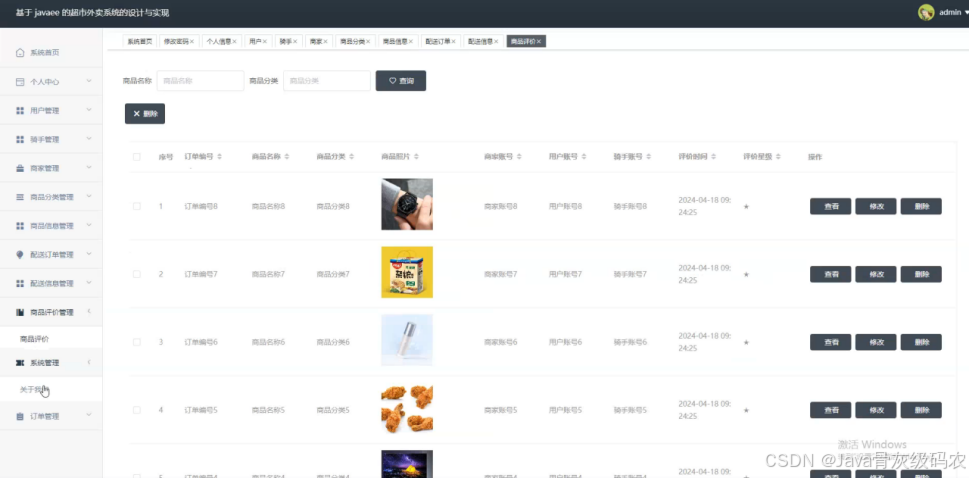Expand 商品信息管理 with its chevron
This screenshot has height=478, width=970.
(88, 226)
